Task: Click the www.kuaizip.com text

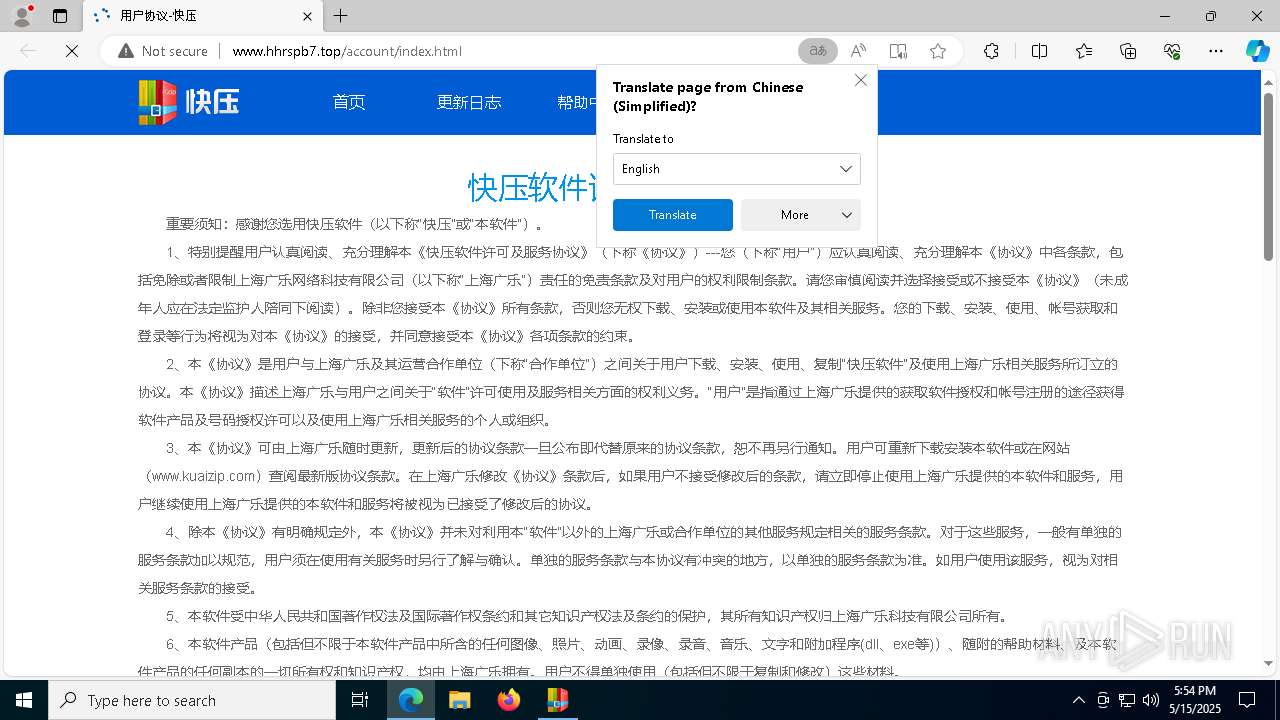Action: pyautogui.click(x=203, y=476)
